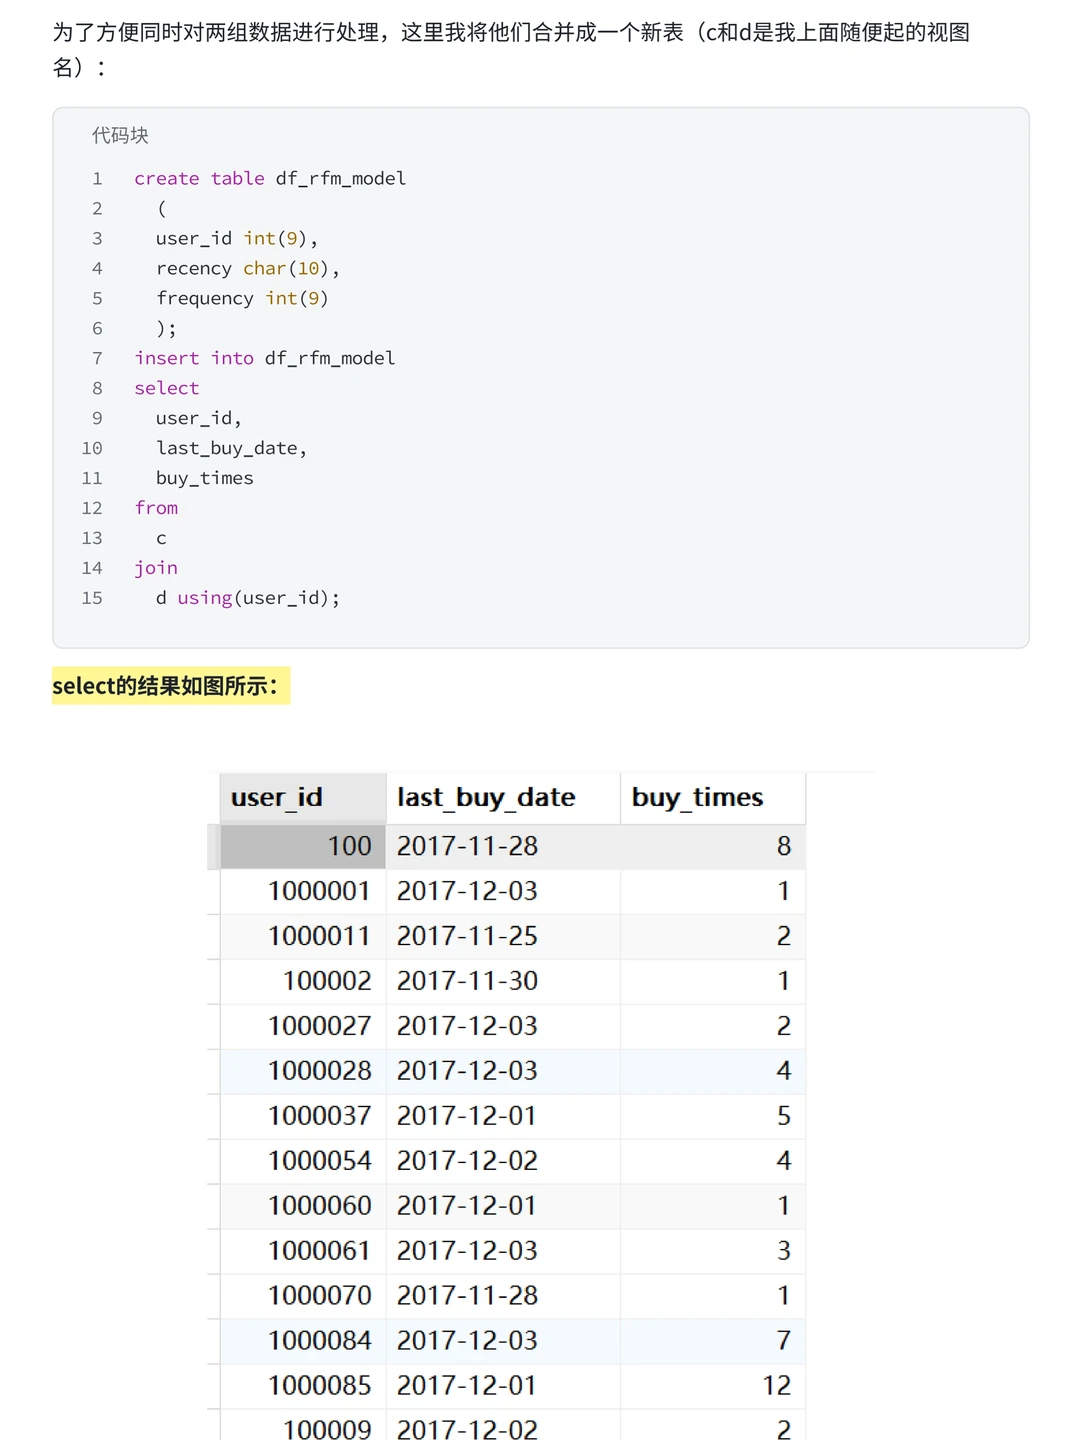Select the cell 1000070
The height and width of the screenshot is (1440, 1080).
coord(303,1296)
